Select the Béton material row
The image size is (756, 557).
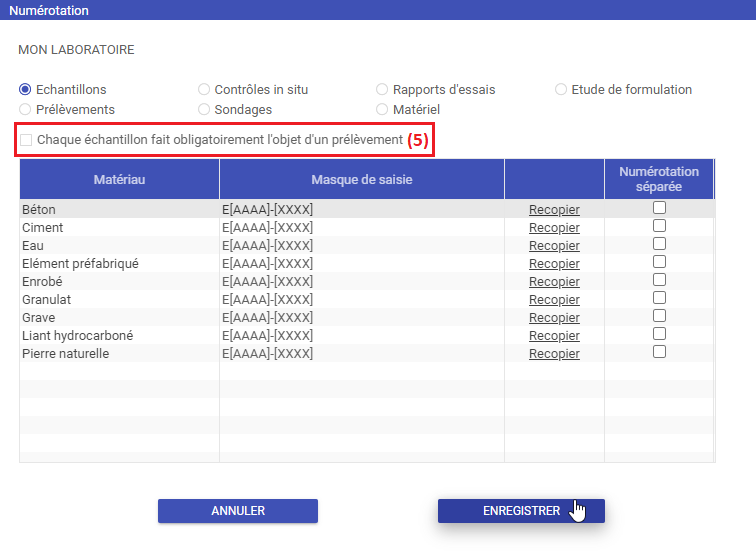(x=119, y=210)
